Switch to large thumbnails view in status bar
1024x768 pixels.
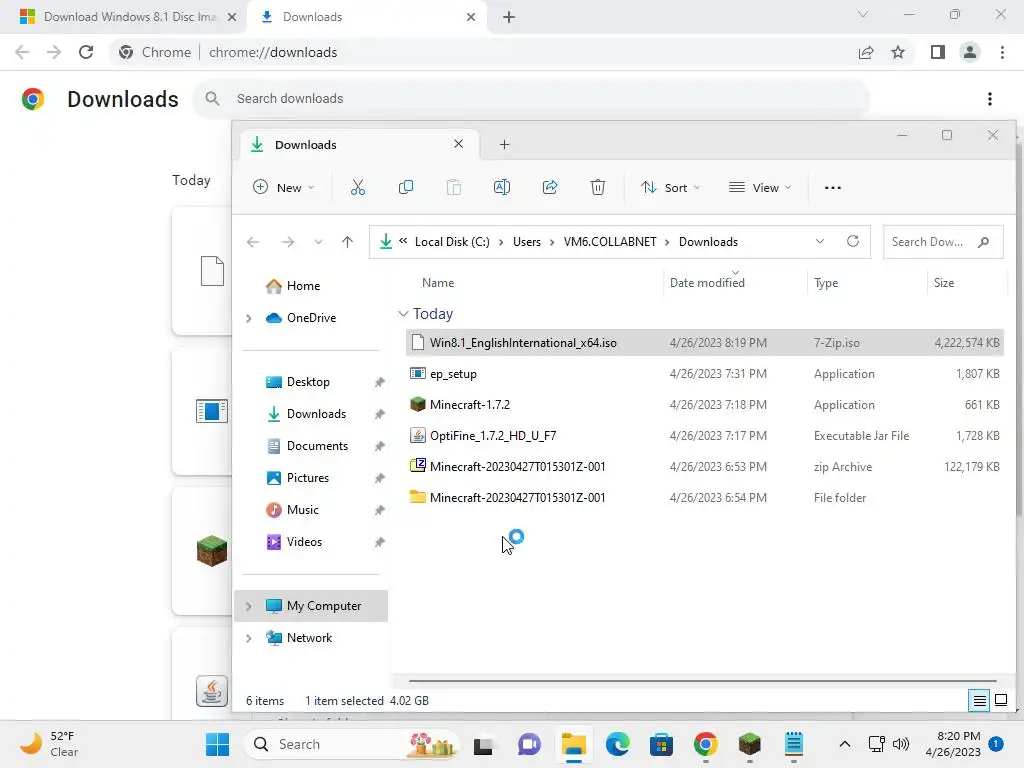coord(1000,701)
